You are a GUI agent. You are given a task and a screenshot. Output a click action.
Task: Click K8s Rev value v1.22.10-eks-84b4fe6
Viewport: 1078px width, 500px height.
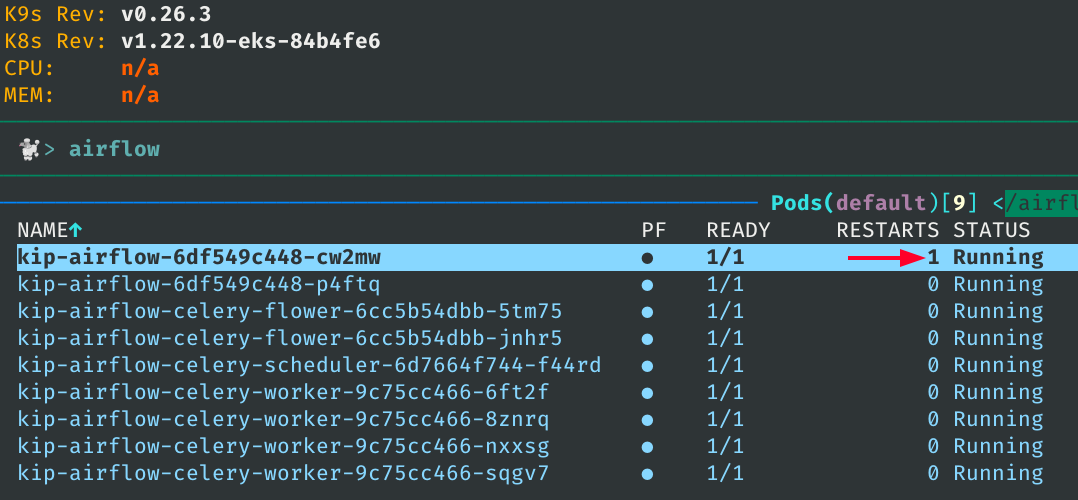(251, 41)
